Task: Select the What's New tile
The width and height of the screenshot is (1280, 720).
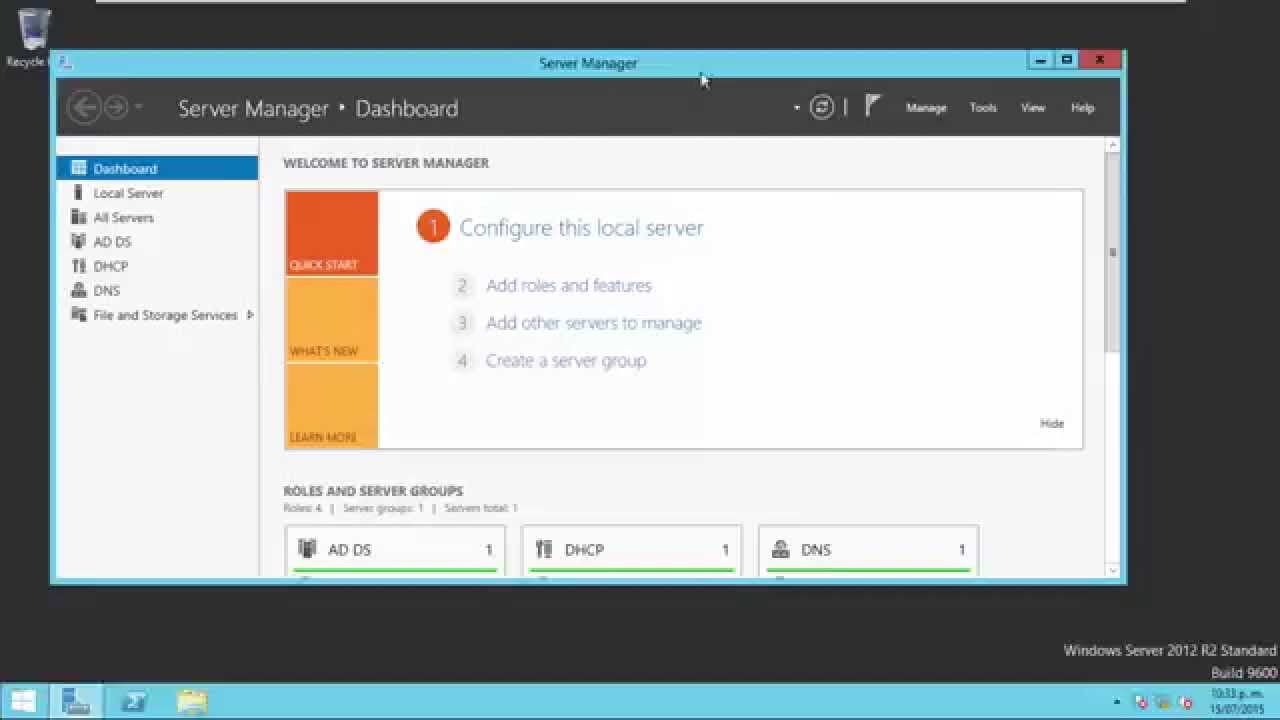Action: (x=332, y=320)
